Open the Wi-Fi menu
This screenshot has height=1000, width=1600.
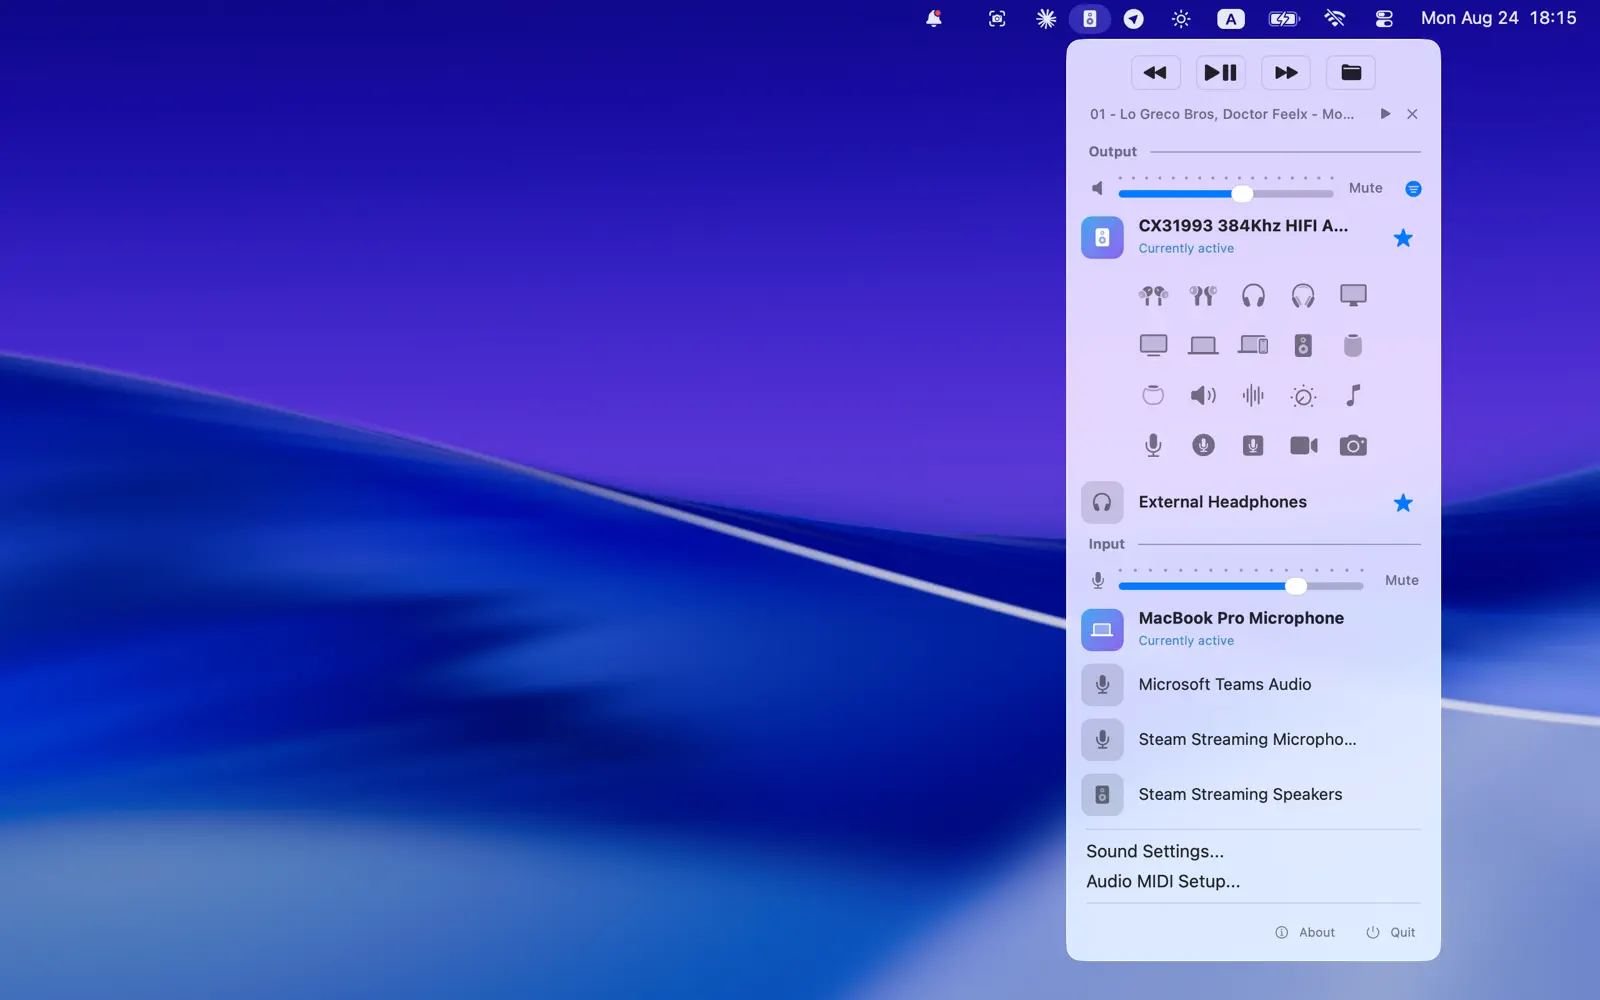pyautogui.click(x=1335, y=18)
